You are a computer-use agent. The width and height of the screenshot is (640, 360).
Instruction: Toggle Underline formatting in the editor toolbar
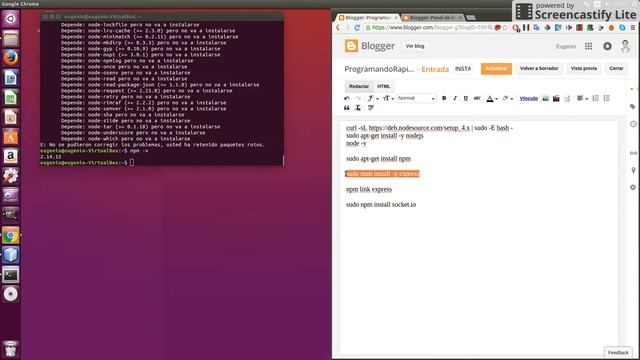[466, 98]
